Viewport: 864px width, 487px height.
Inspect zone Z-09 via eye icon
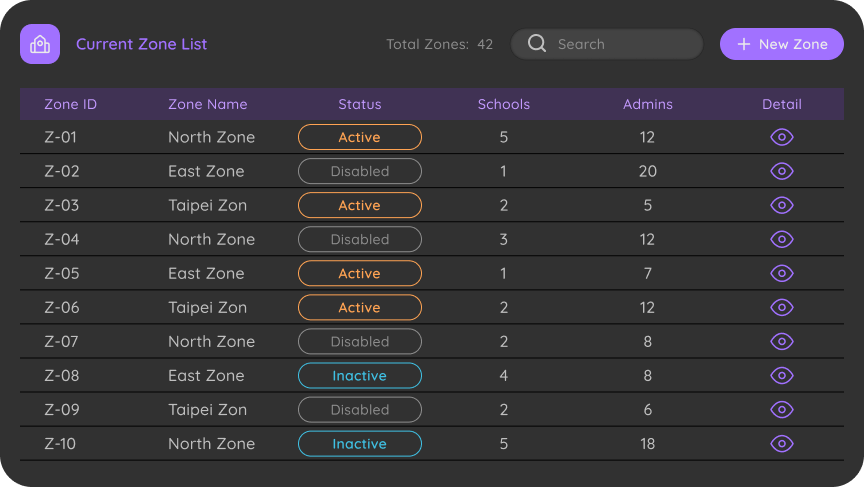pyautogui.click(x=781, y=410)
